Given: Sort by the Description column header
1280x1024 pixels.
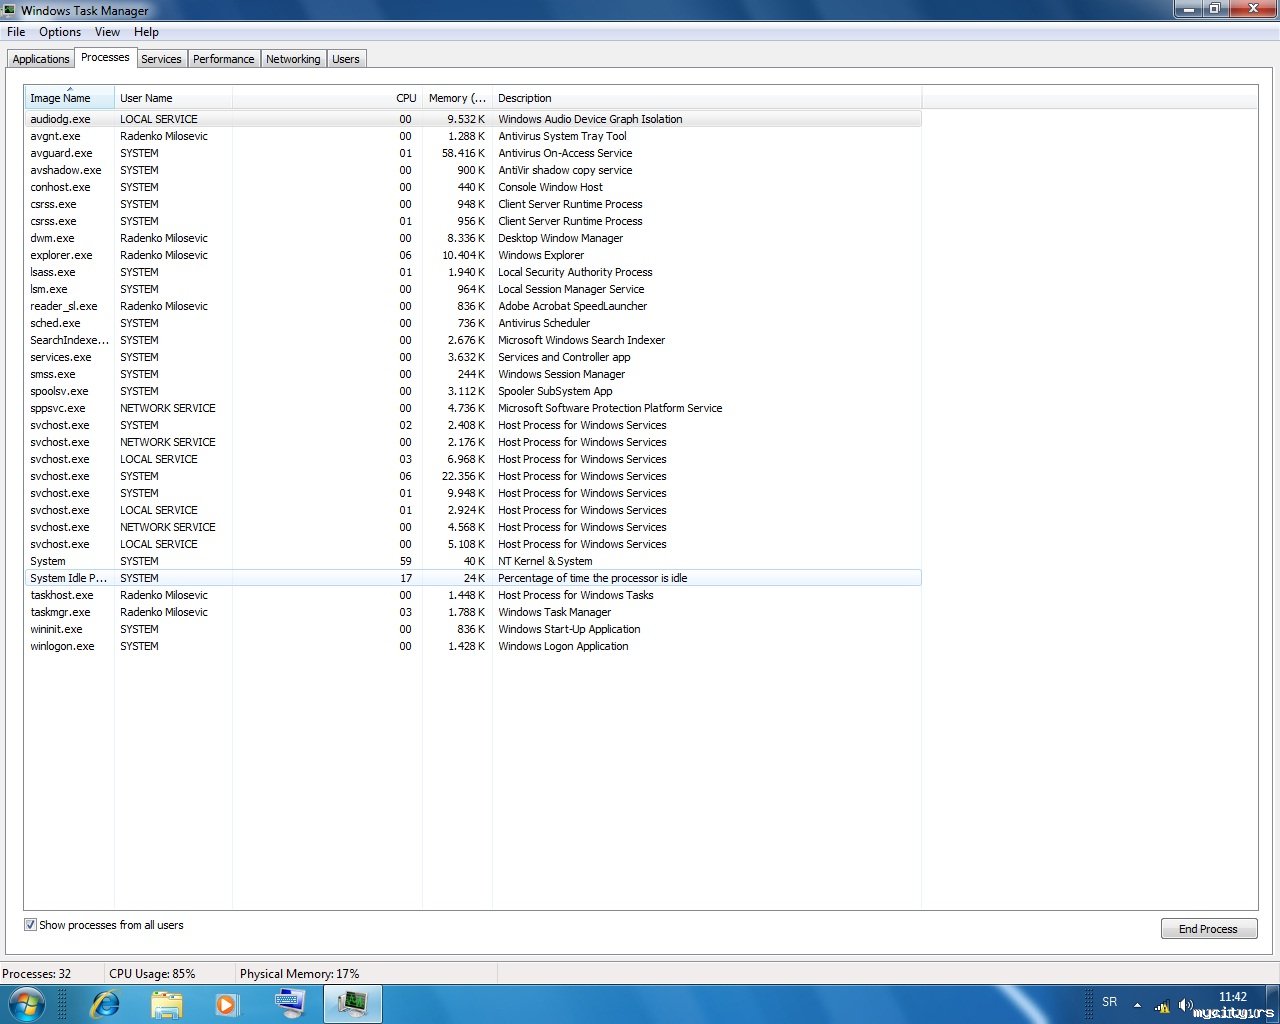Looking at the screenshot, I should click(707, 98).
